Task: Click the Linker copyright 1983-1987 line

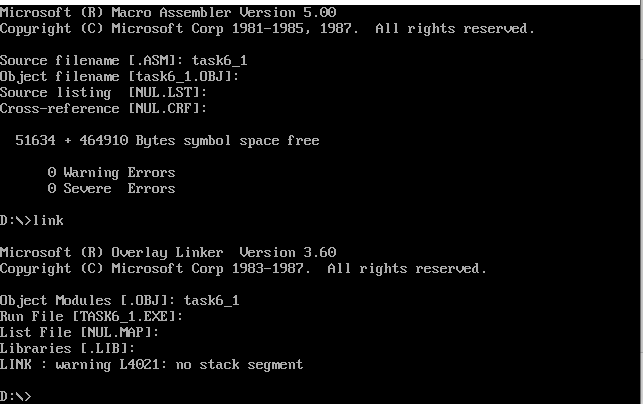Action: click(243, 269)
